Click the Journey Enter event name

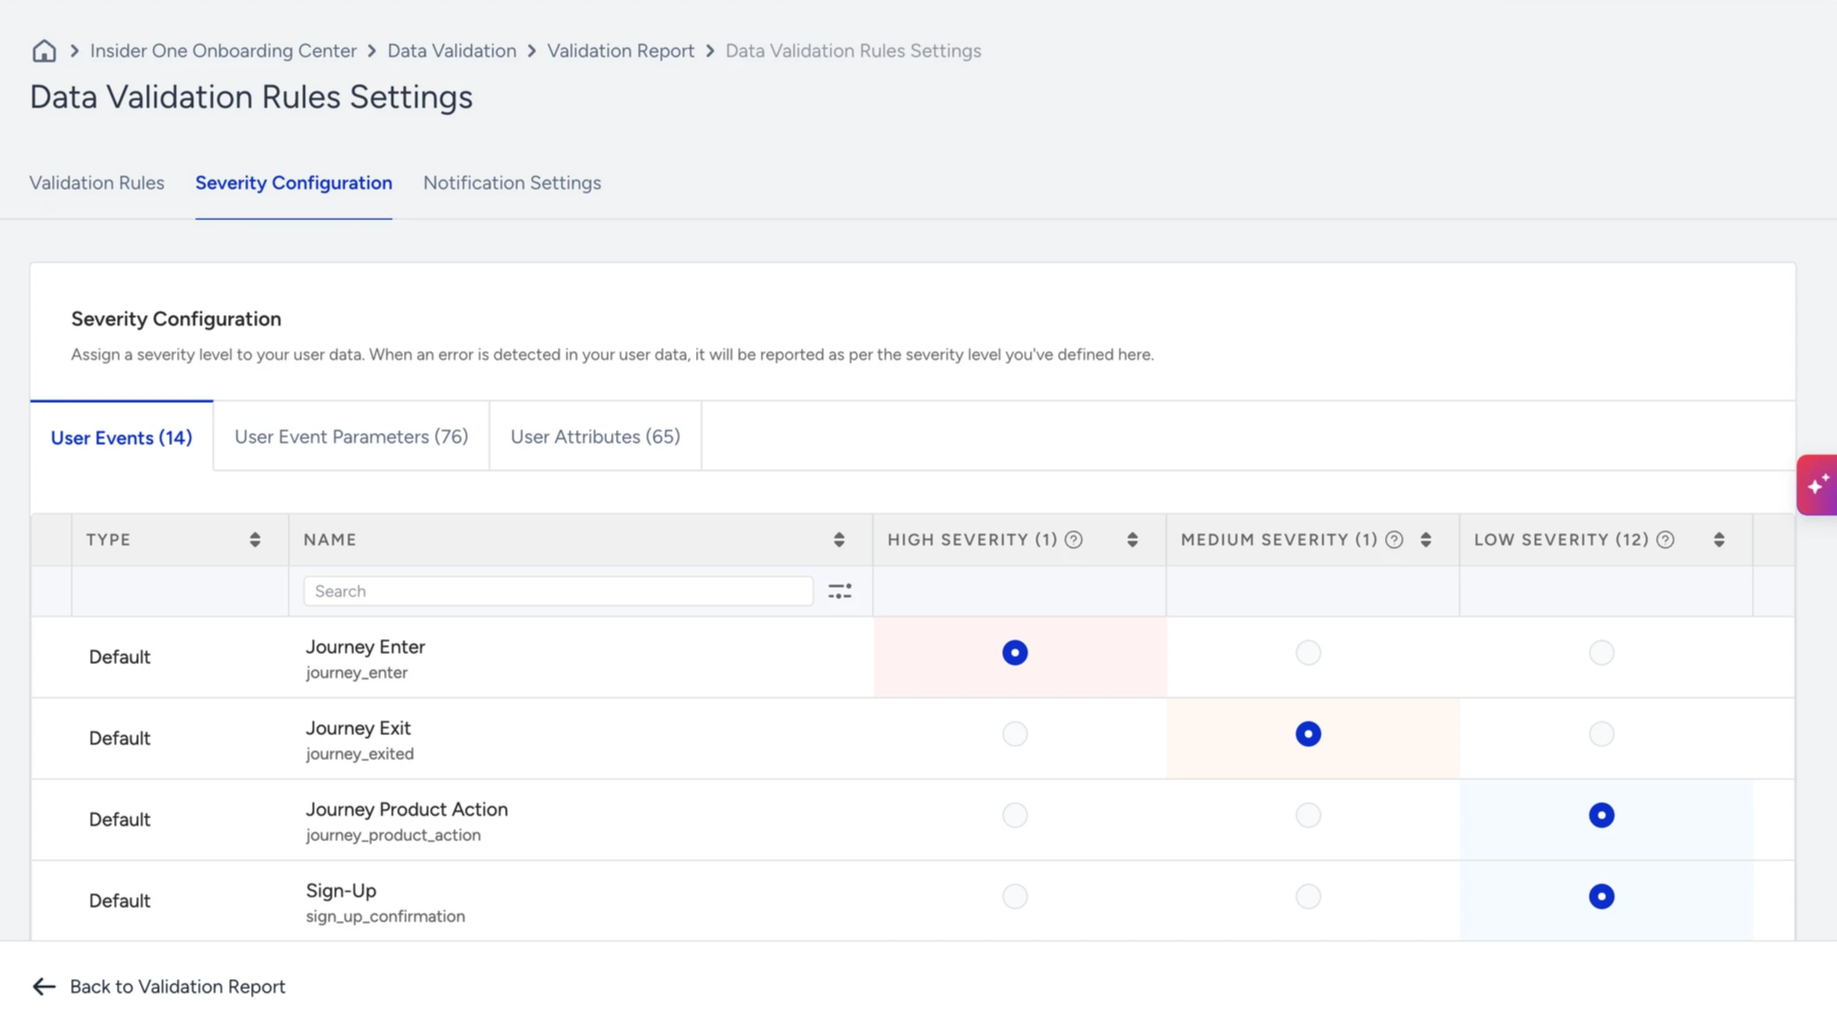[365, 647]
